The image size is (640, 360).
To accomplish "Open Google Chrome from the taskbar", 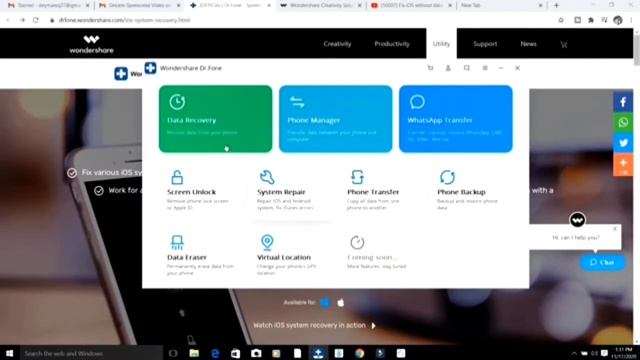I will 359,353.
